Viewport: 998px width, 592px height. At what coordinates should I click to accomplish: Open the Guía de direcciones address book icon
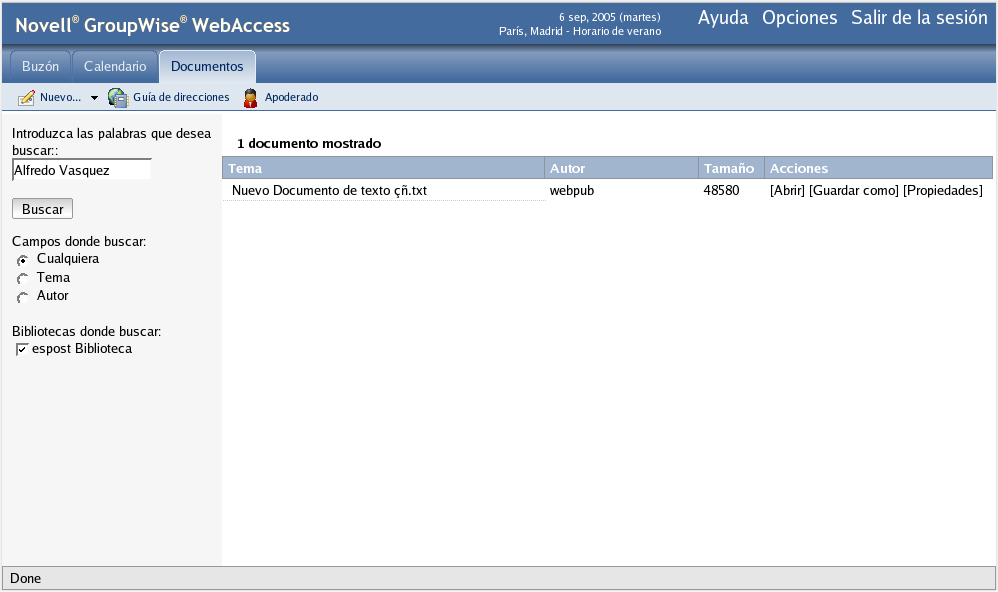(x=117, y=97)
